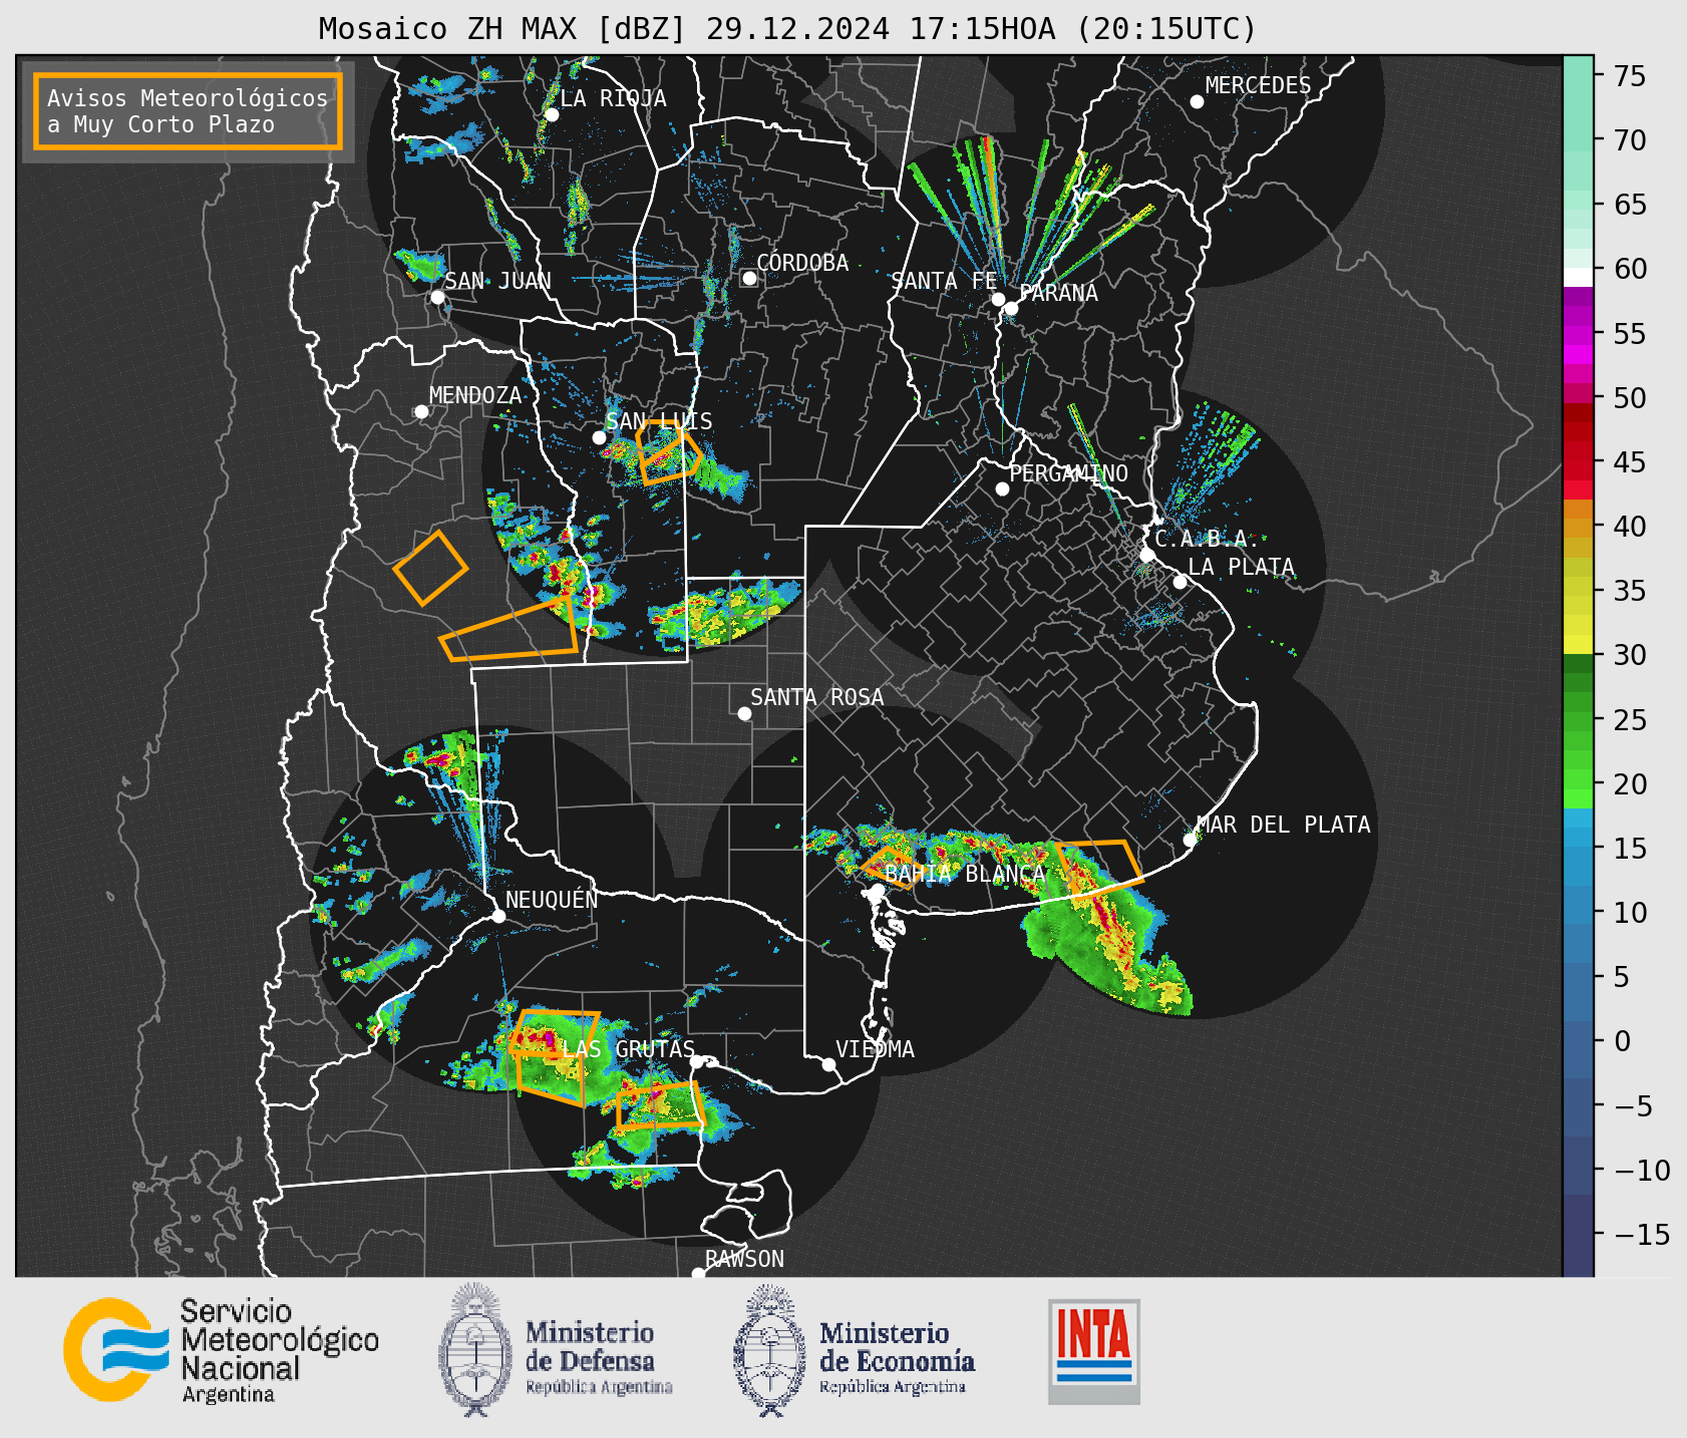This screenshot has width=1687, height=1438.
Task: Click the warning polygon west of Mar del Plata
Action: tap(1100, 870)
